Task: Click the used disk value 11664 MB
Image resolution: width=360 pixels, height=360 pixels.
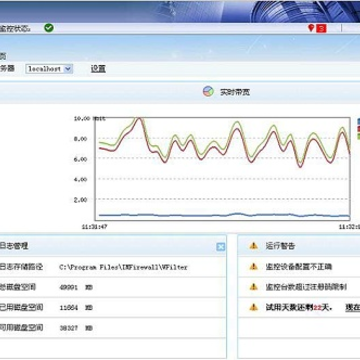Action: tap(76, 308)
